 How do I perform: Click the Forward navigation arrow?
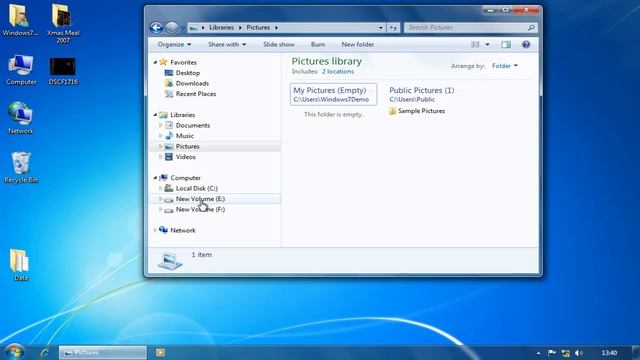click(x=172, y=28)
